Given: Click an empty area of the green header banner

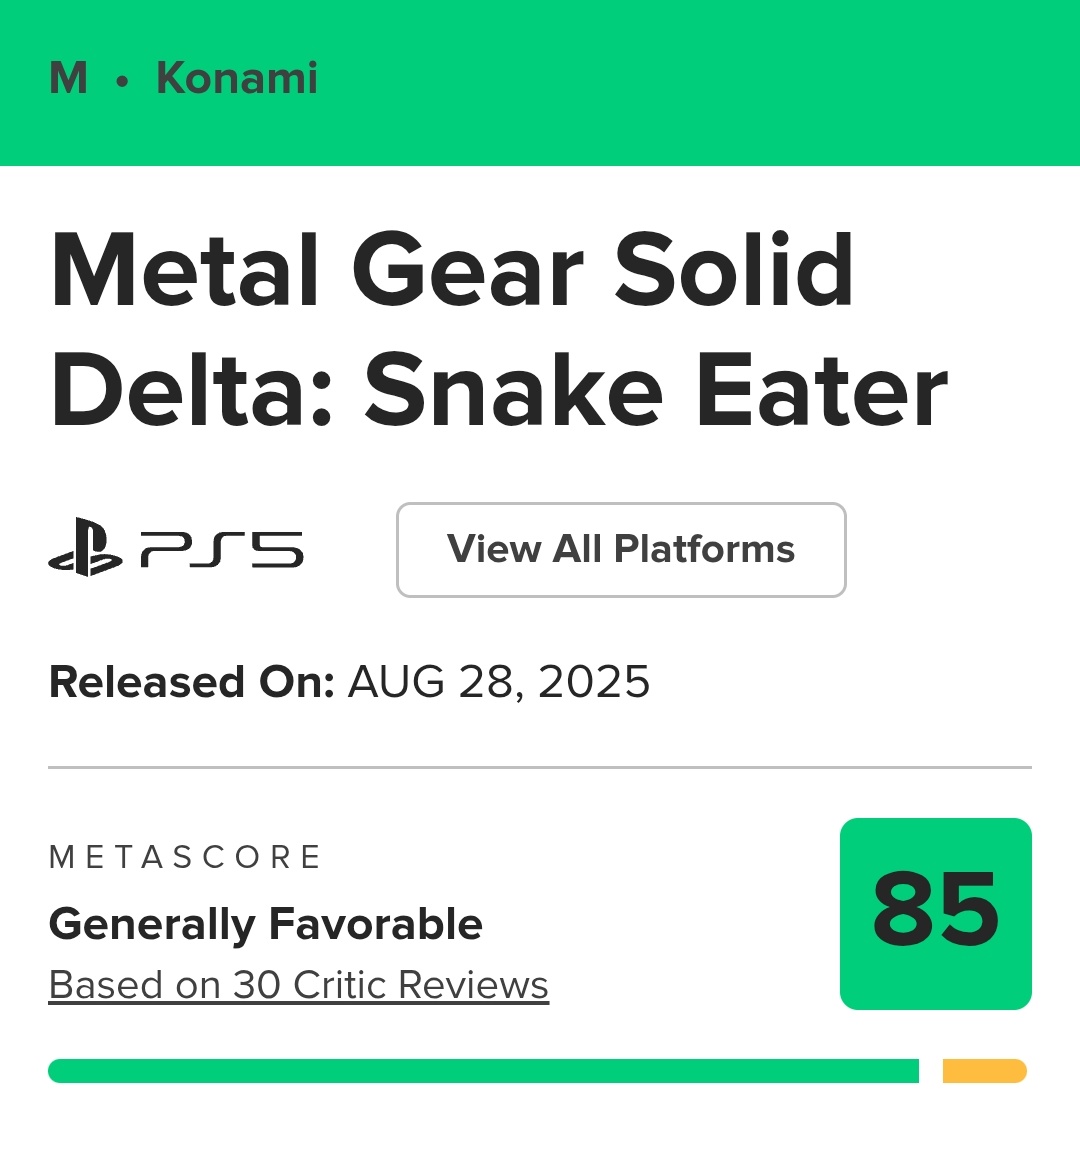Looking at the screenshot, I should click(700, 80).
